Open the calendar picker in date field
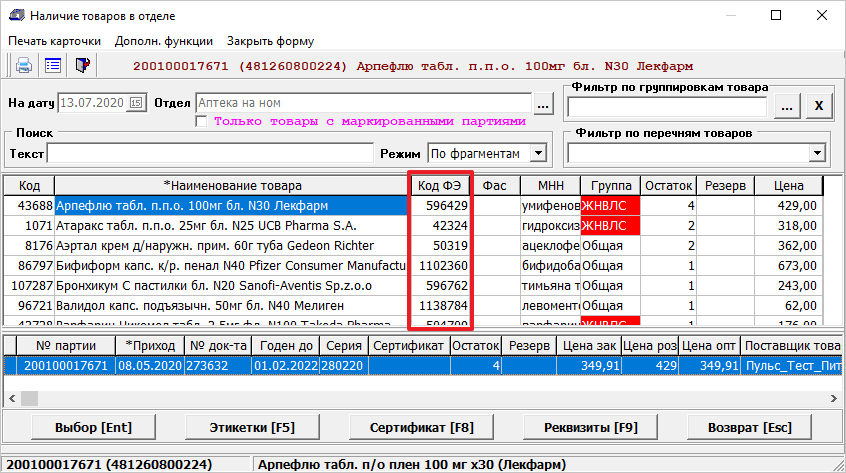 pos(136,103)
